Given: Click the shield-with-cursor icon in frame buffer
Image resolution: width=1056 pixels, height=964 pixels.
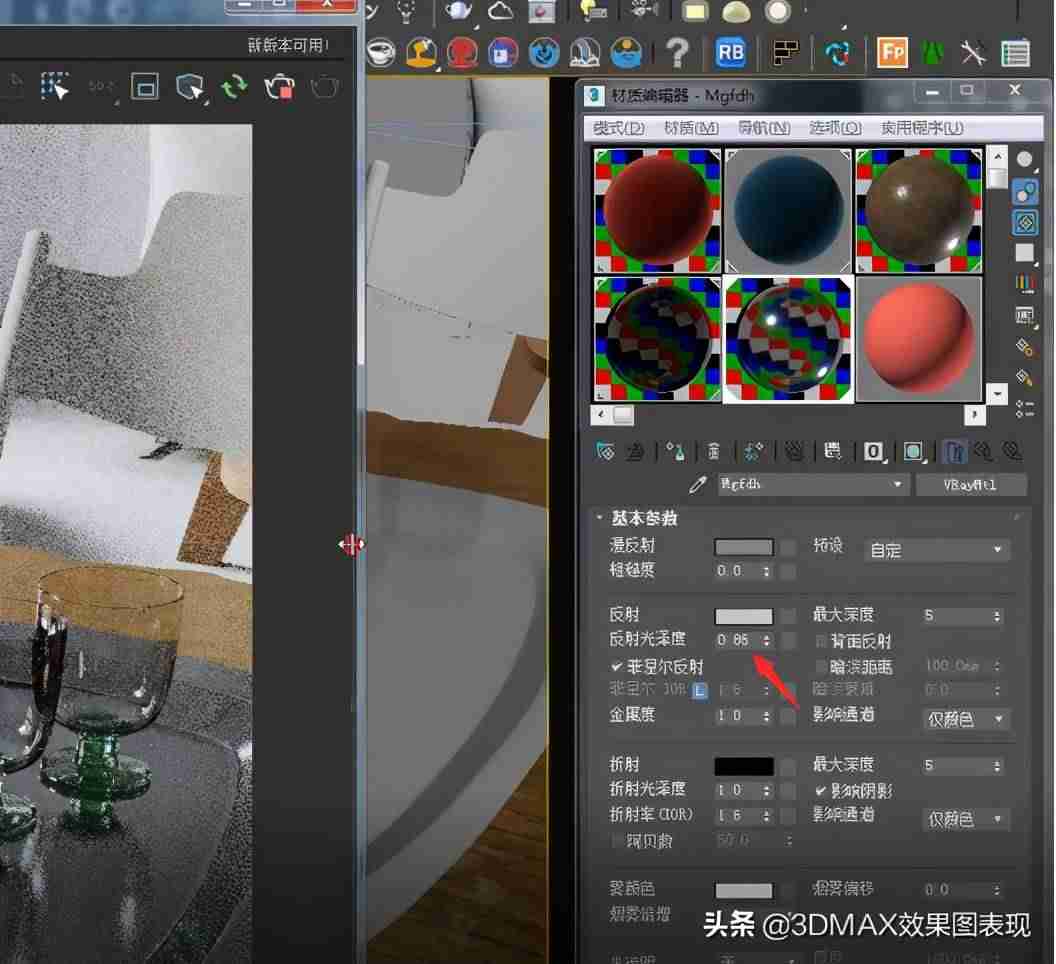Looking at the screenshot, I should [x=190, y=88].
